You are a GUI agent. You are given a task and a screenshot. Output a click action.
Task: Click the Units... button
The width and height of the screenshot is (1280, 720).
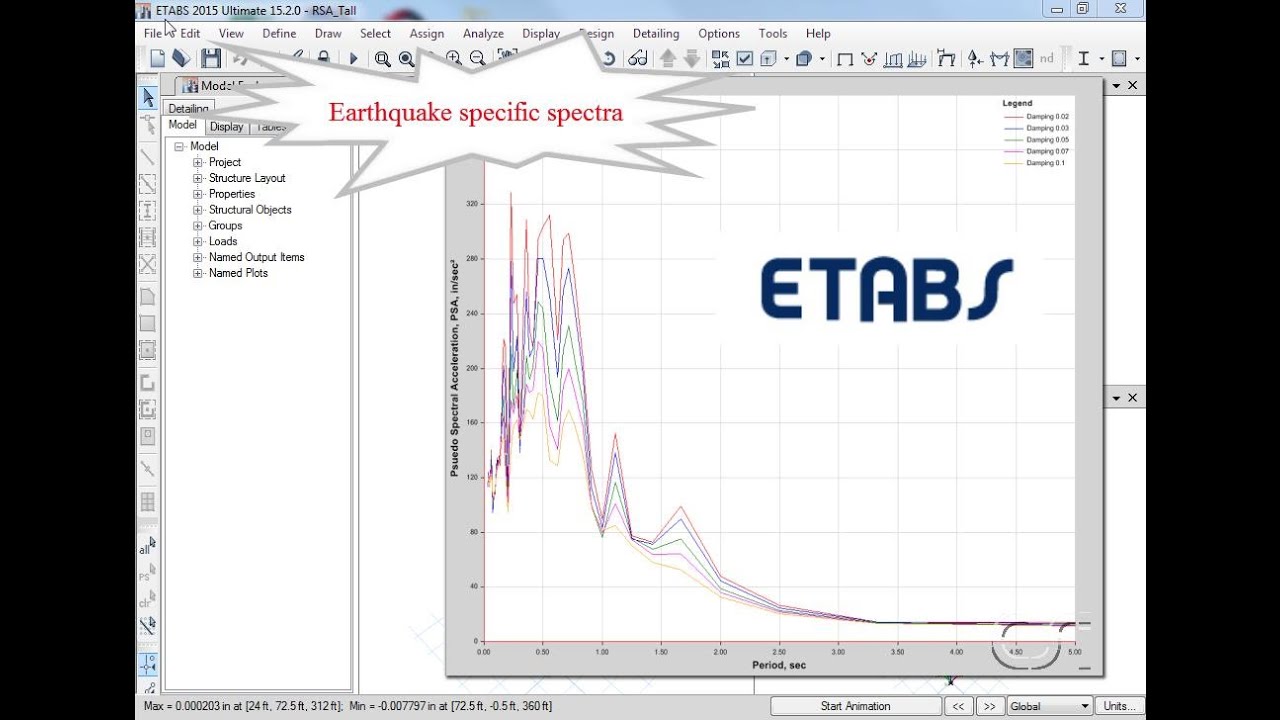[x=1119, y=706]
